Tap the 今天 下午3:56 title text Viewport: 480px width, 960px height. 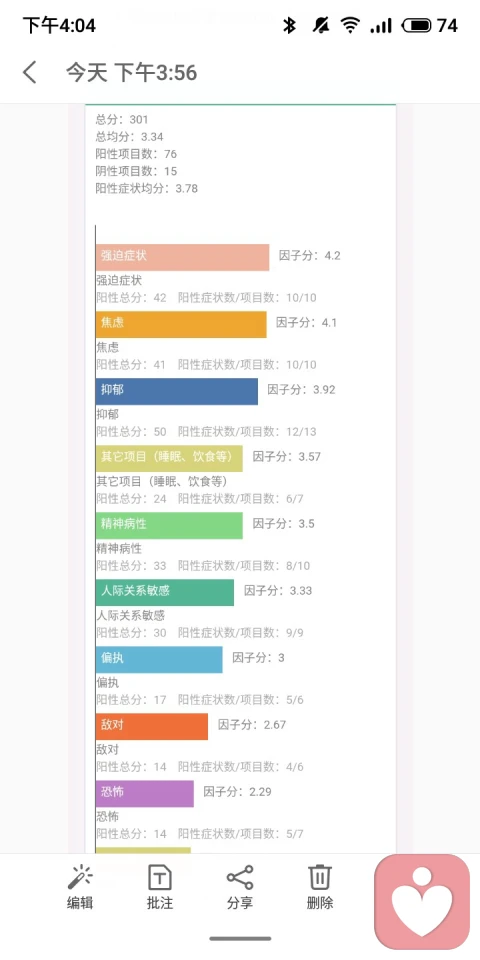[132, 73]
